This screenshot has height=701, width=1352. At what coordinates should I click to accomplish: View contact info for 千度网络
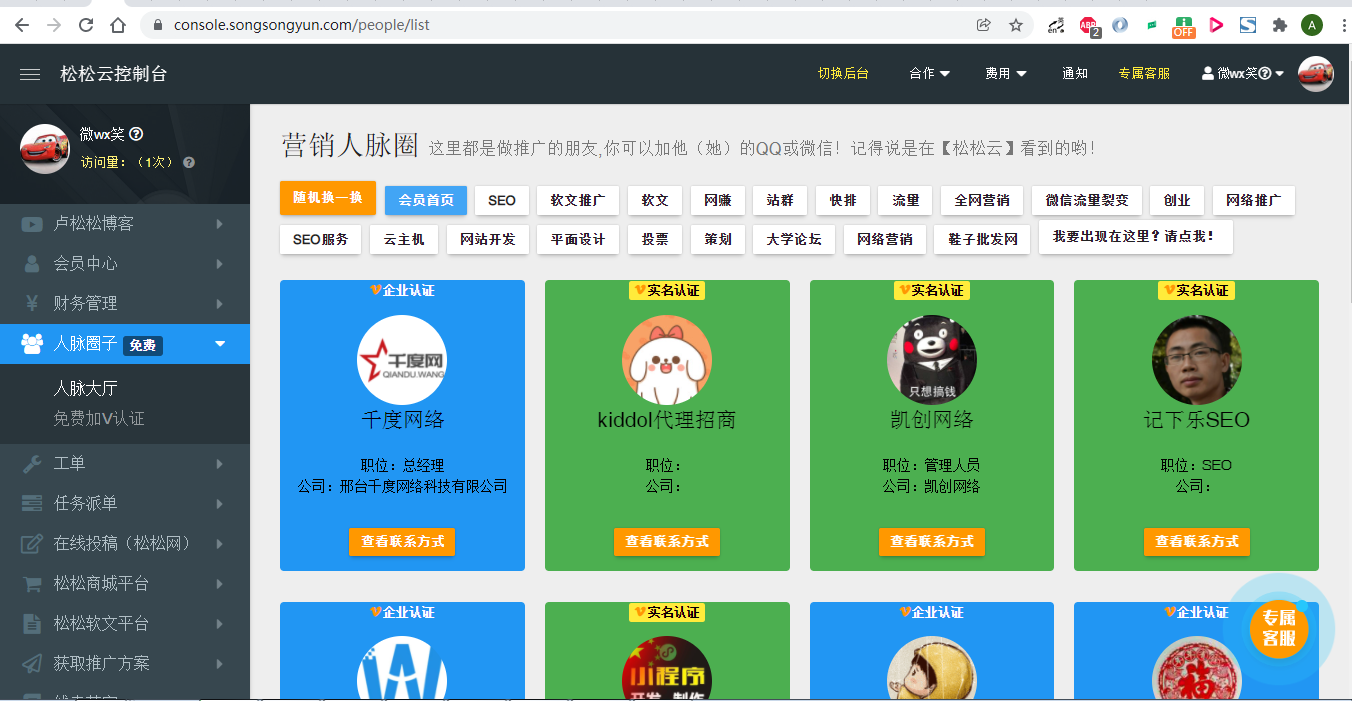coord(402,542)
